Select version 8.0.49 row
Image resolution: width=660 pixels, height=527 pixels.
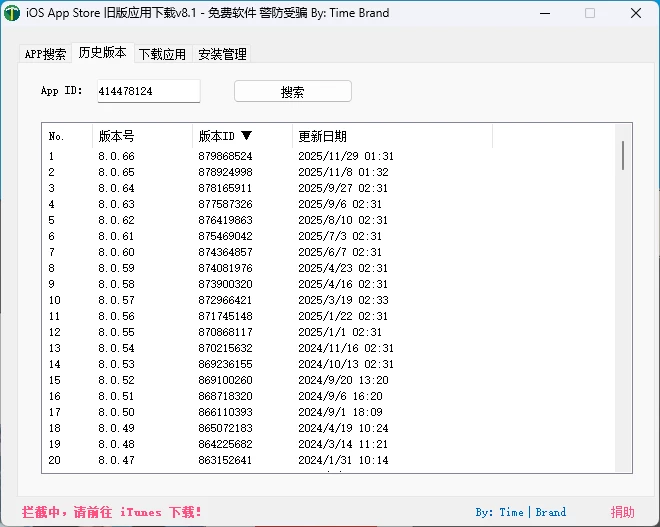pos(328,428)
